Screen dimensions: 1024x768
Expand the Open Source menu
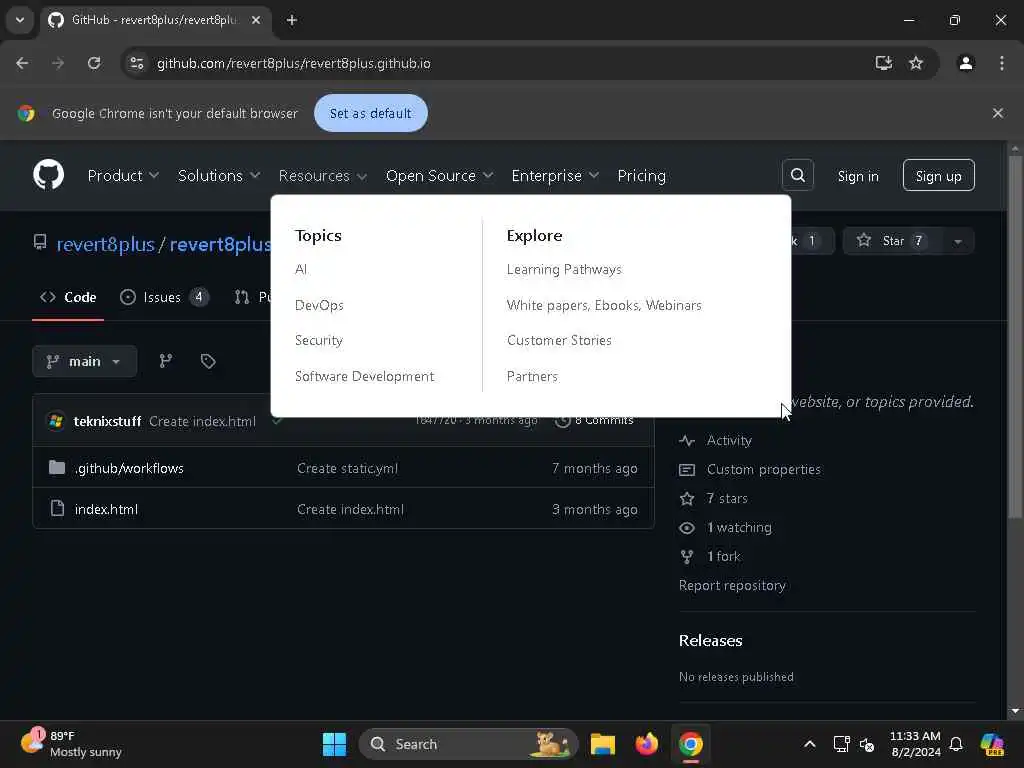pos(439,176)
